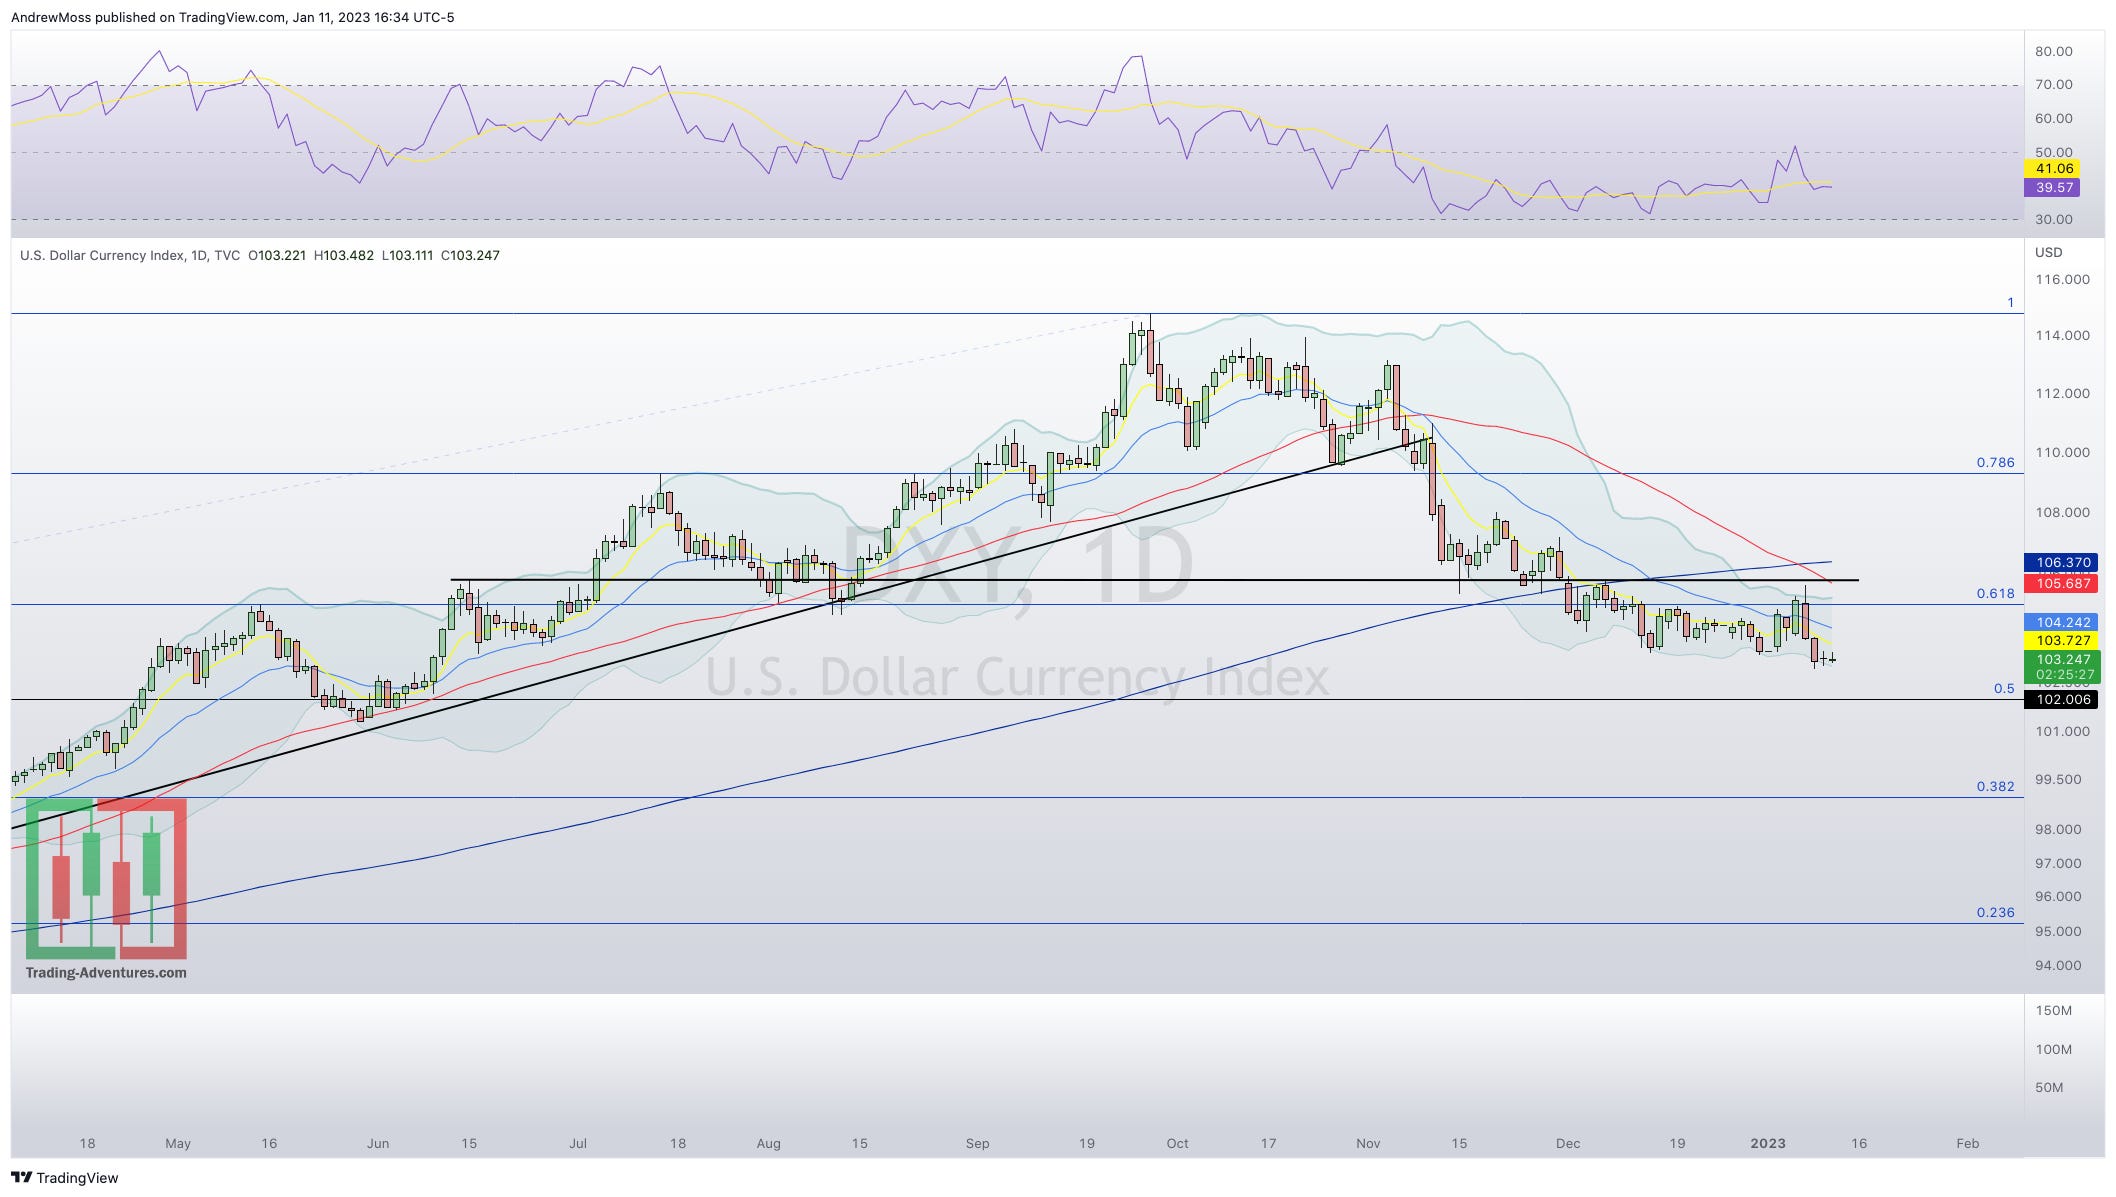This screenshot has height=1197, width=2116.
Task: Click the green 103.247 current price label
Action: [2063, 659]
